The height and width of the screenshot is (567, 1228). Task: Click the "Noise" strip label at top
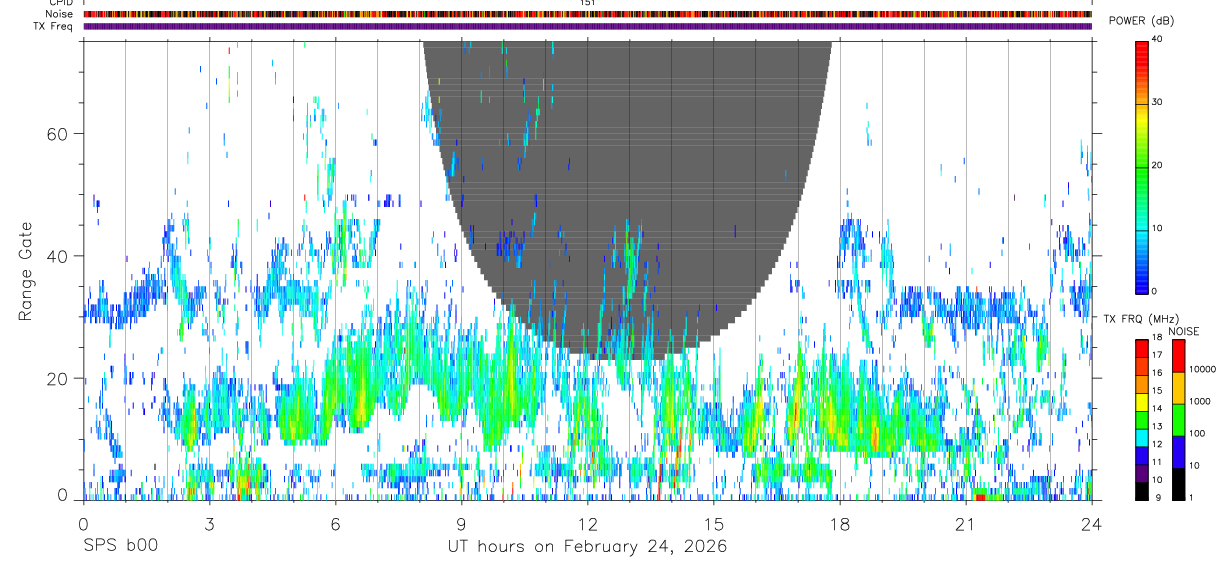pyautogui.click(x=59, y=14)
